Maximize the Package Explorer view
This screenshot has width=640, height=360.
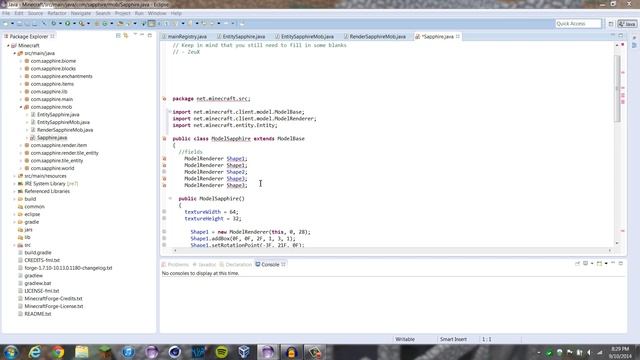tap(150, 36)
